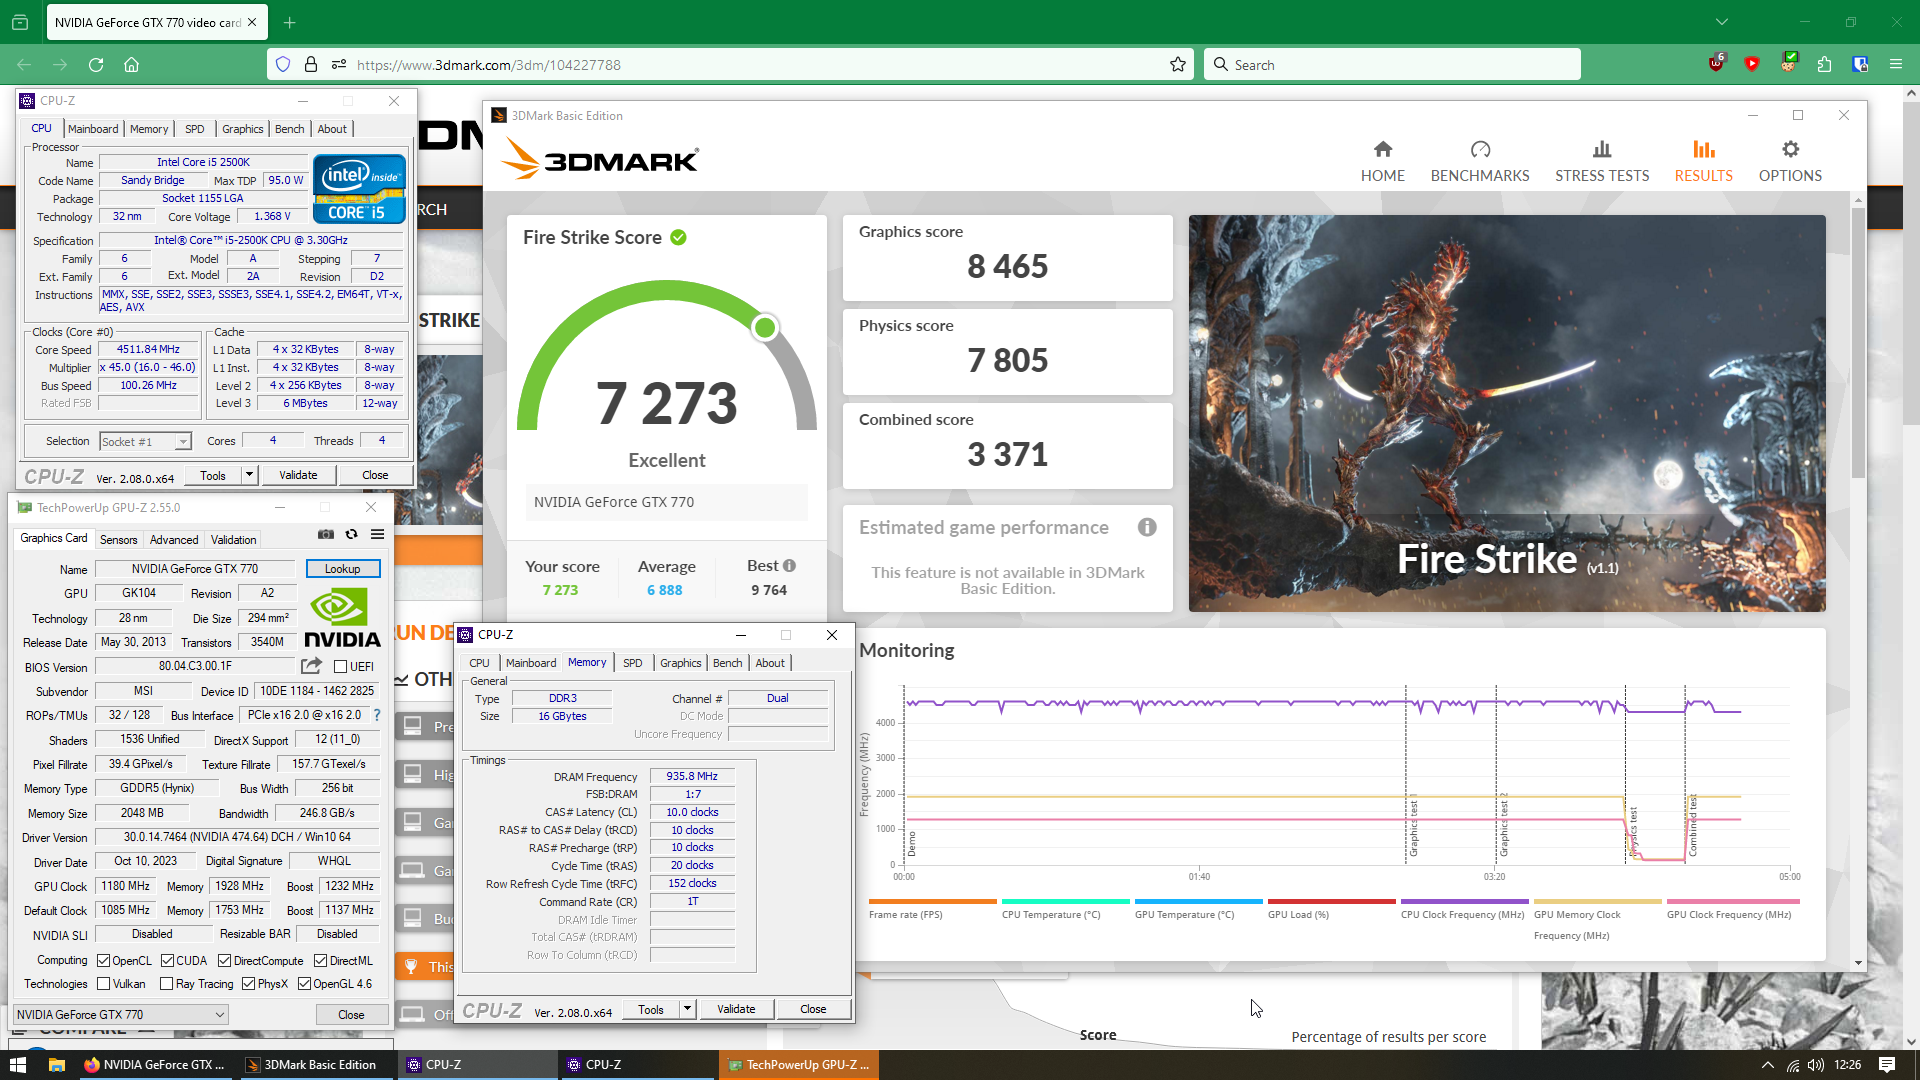Click the cookie extension icon in Firefox toolbar
The height and width of the screenshot is (1080, 1920).
coord(1788,64)
